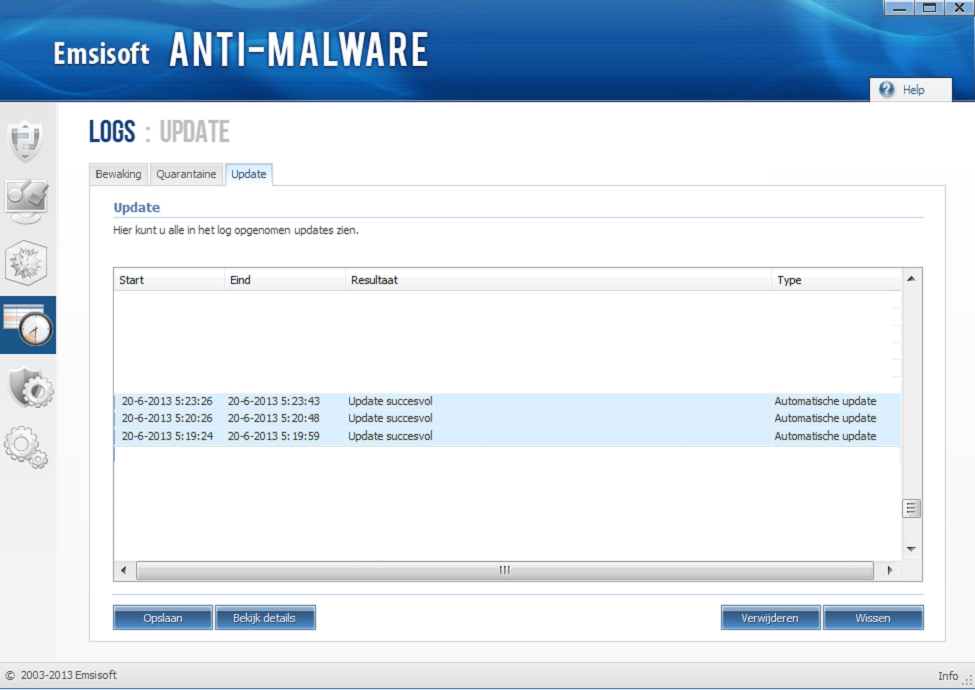Screen dimensions: 975x690
Task: Open the Help link
Action: pos(913,90)
